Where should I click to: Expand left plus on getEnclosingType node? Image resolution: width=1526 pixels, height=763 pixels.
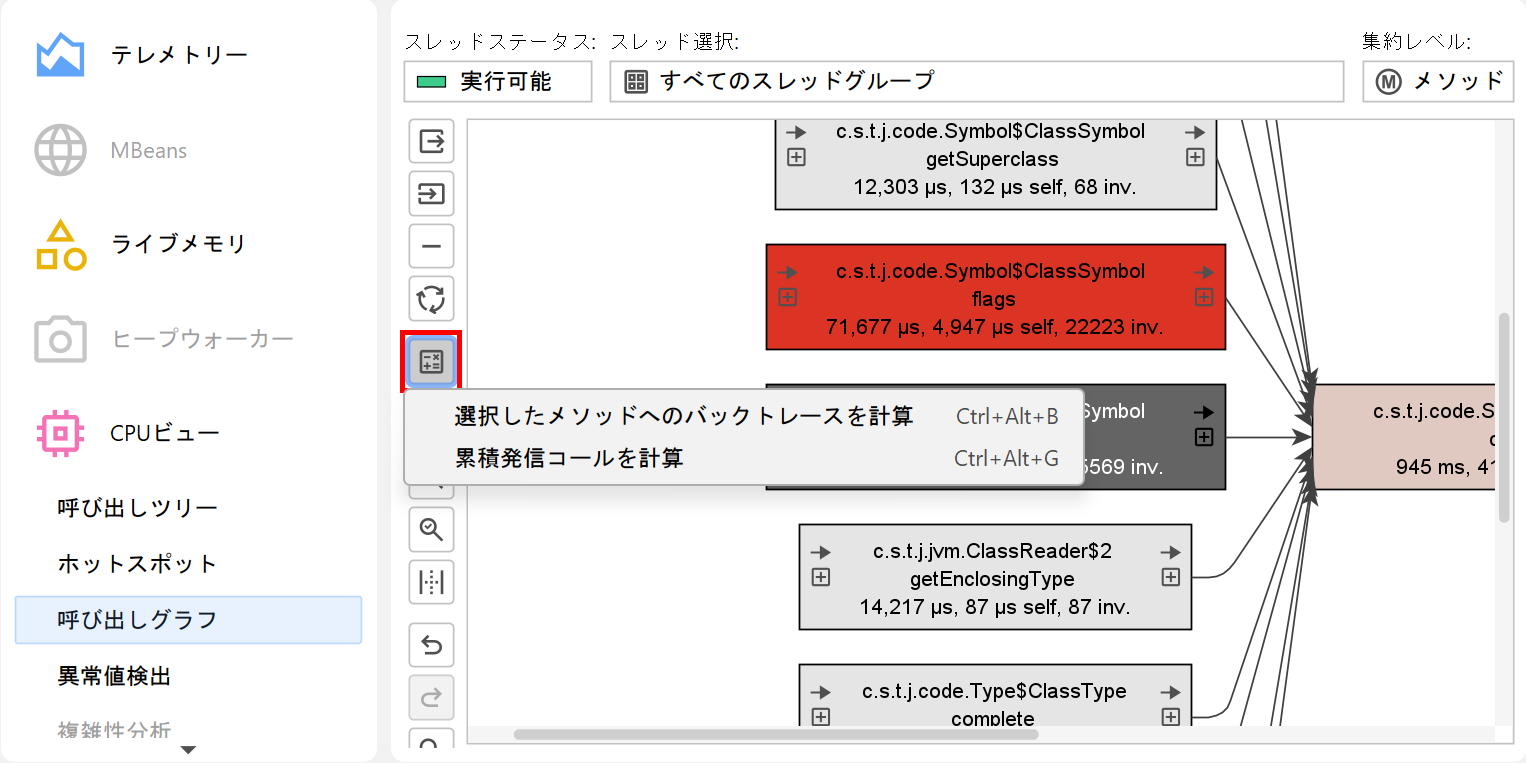tap(821, 577)
